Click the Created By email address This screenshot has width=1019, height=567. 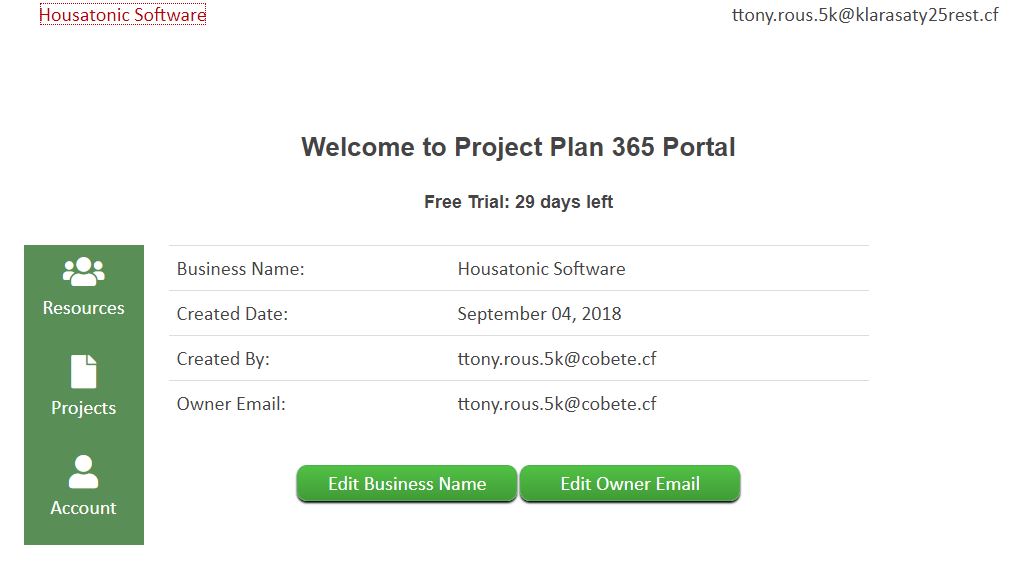557,359
